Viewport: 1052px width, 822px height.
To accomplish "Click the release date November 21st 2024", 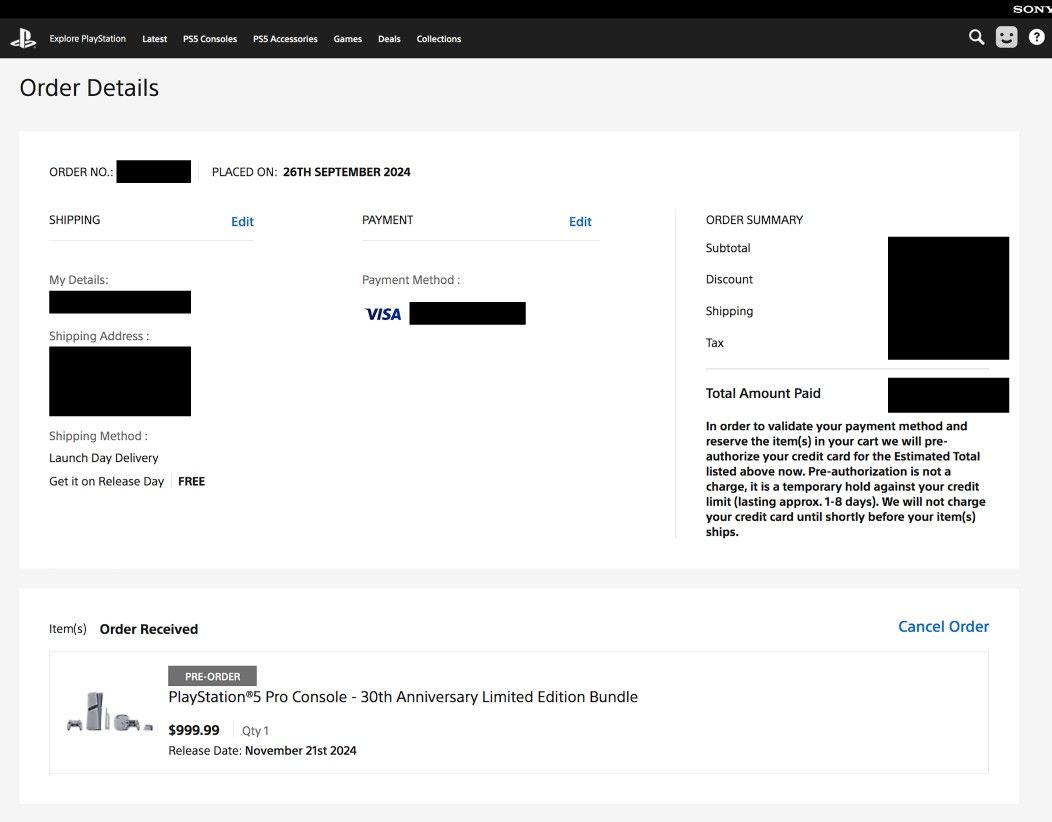I will tap(301, 751).
